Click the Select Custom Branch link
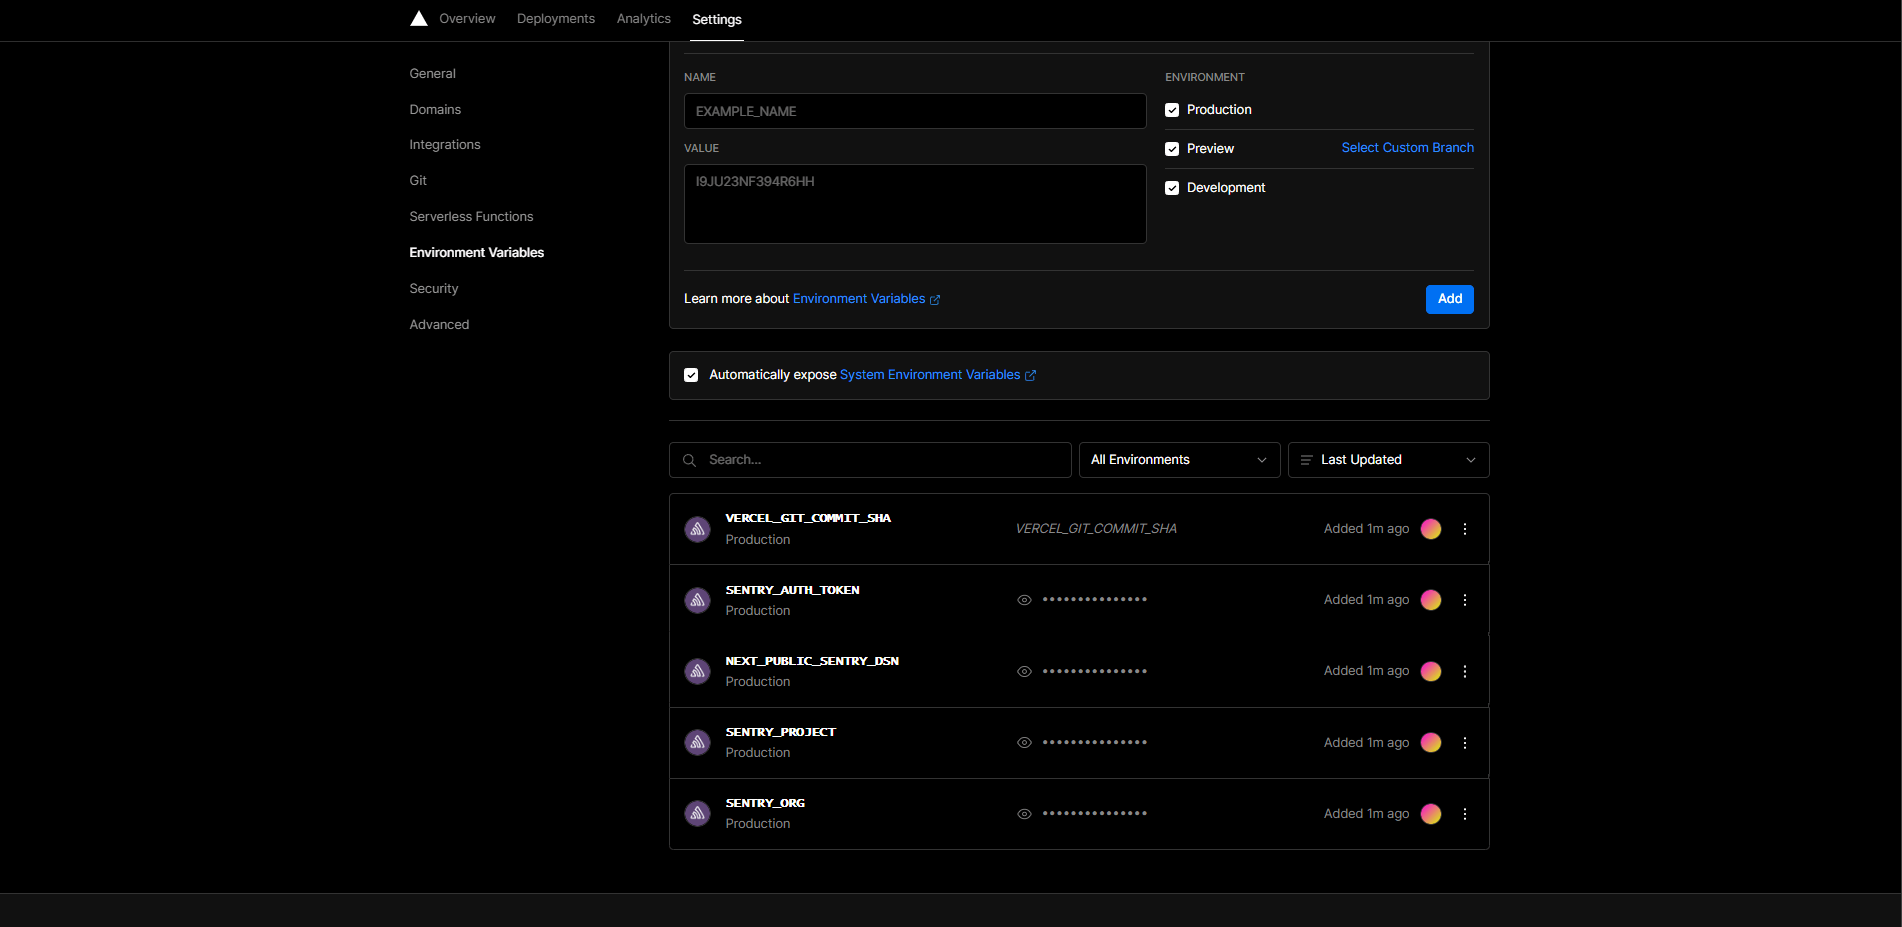1902x927 pixels. [1408, 148]
